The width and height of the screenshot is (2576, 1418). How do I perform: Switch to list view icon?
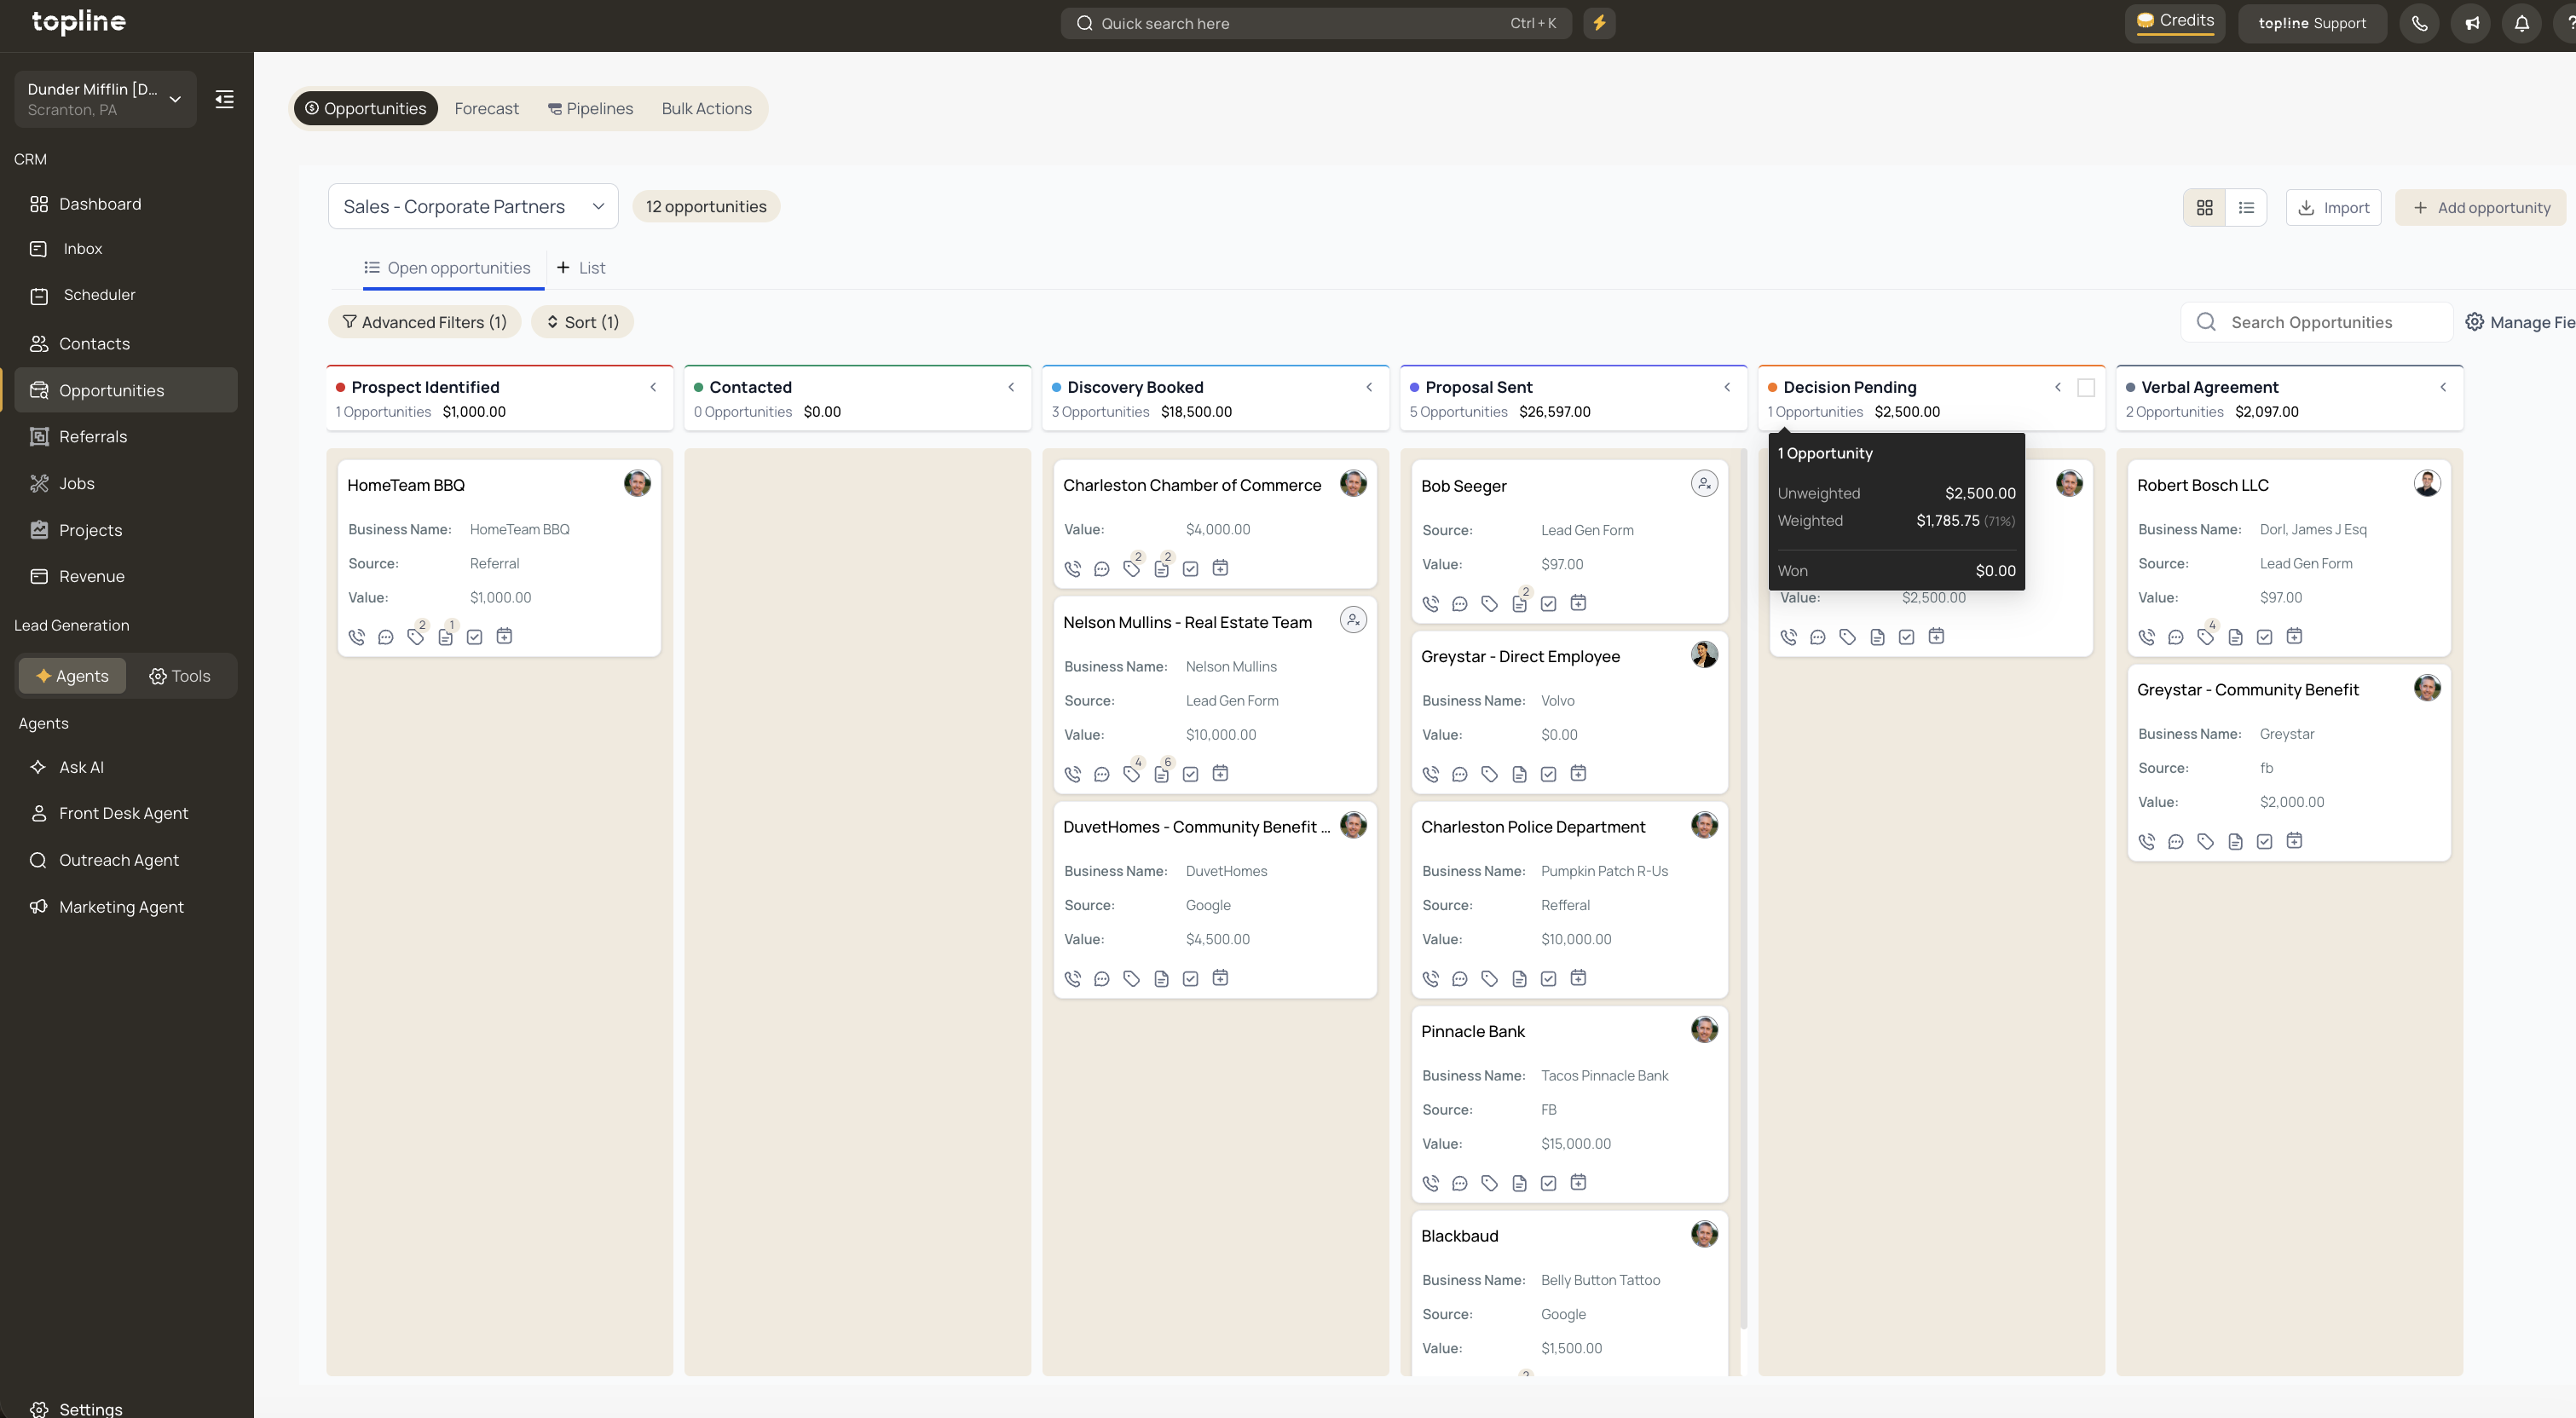pos(2246,208)
